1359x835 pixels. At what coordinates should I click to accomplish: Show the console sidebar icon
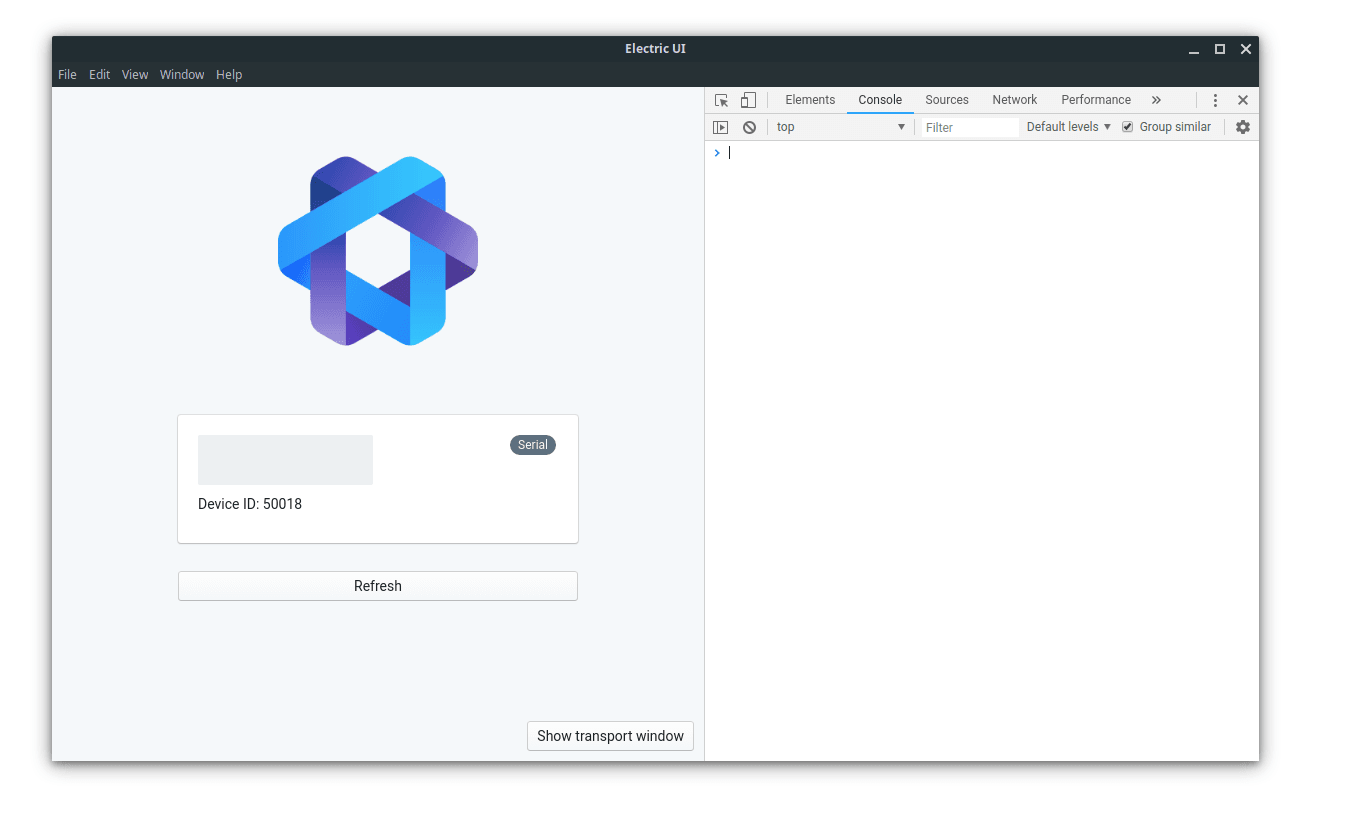pyautogui.click(x=720, y=127)
